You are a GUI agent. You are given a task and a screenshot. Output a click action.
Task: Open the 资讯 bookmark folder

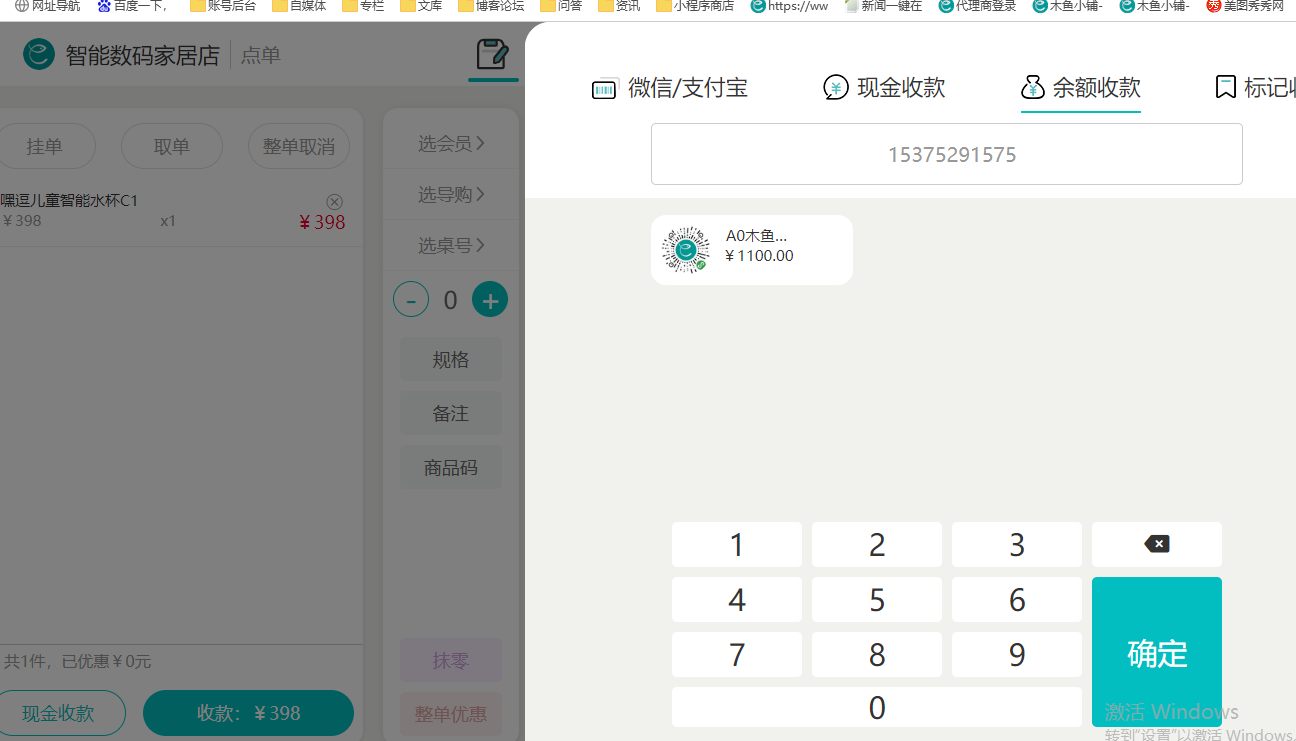[x=619, y=6]
